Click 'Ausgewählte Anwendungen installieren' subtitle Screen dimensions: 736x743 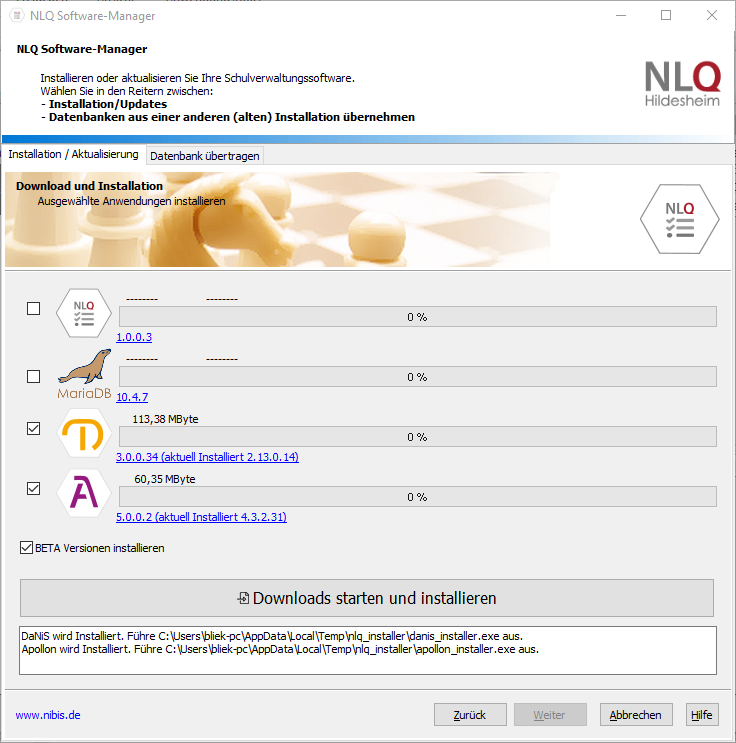click(131, 201)
